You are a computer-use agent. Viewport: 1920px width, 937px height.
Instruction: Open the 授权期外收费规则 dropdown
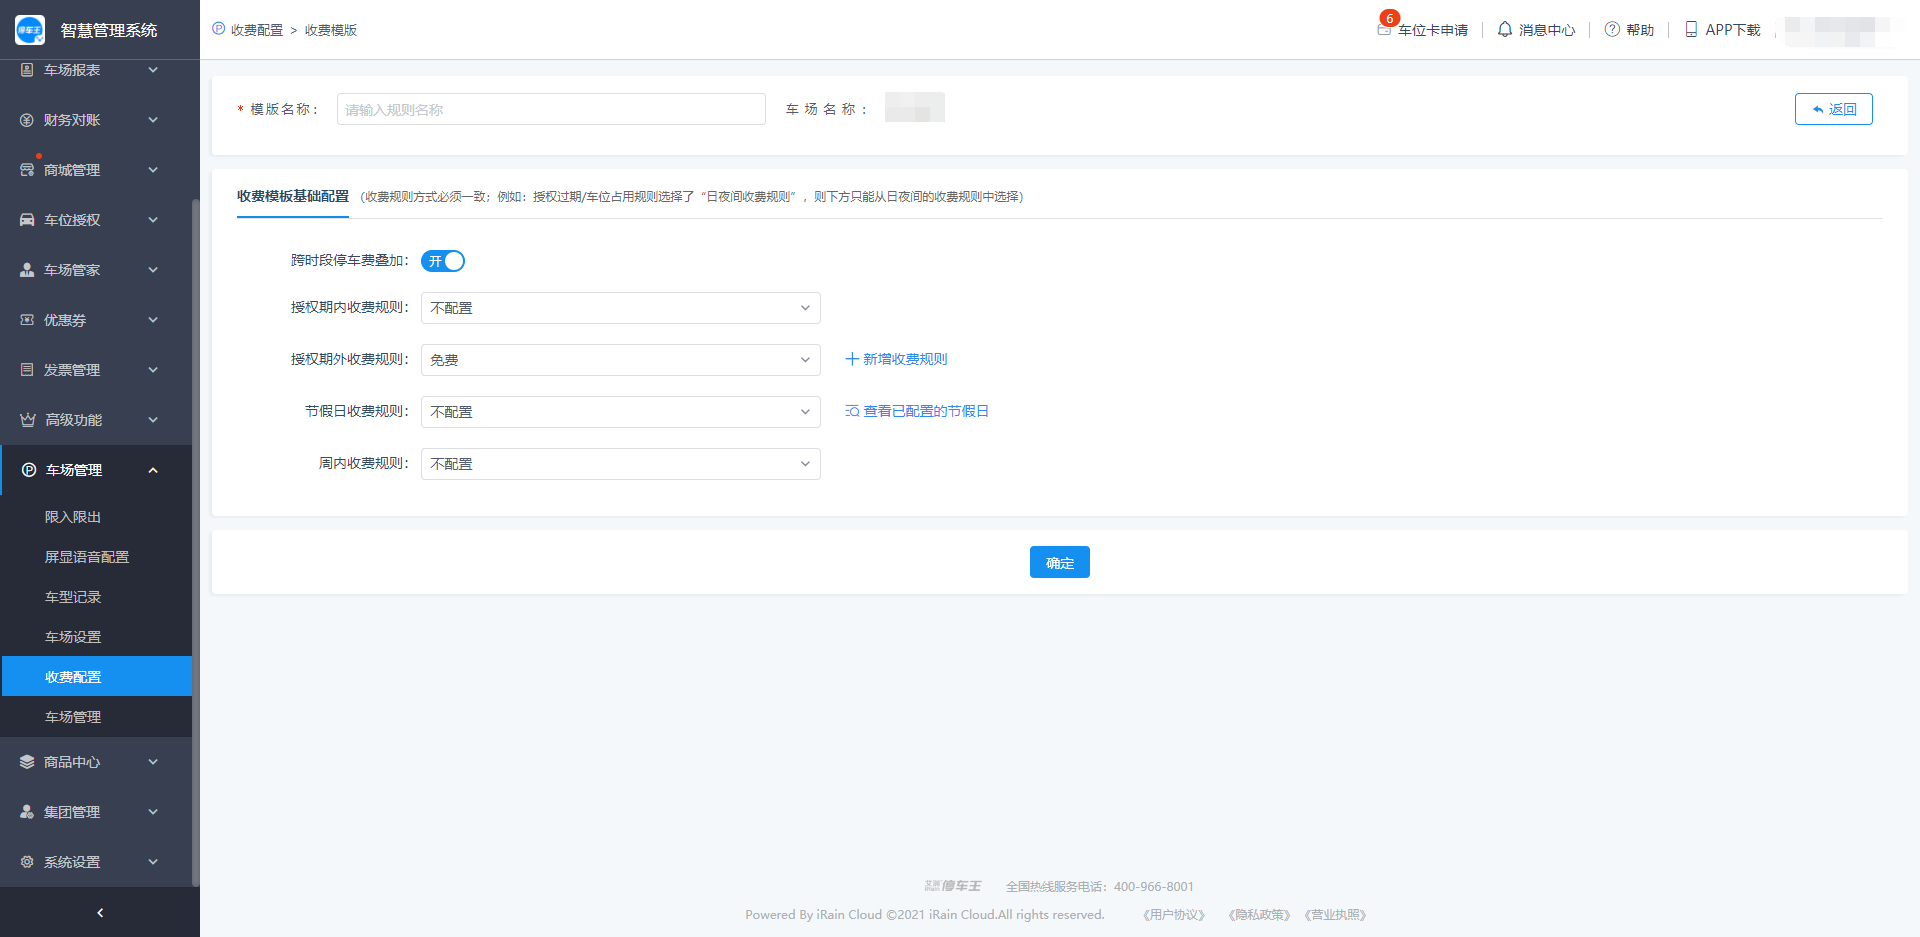(621, 360)
